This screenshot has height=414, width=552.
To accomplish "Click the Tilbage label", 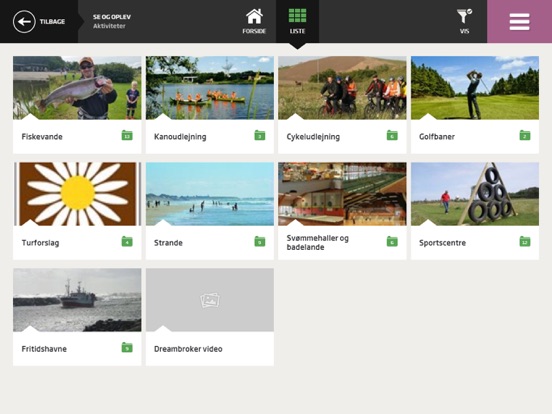I will (52, 21).
